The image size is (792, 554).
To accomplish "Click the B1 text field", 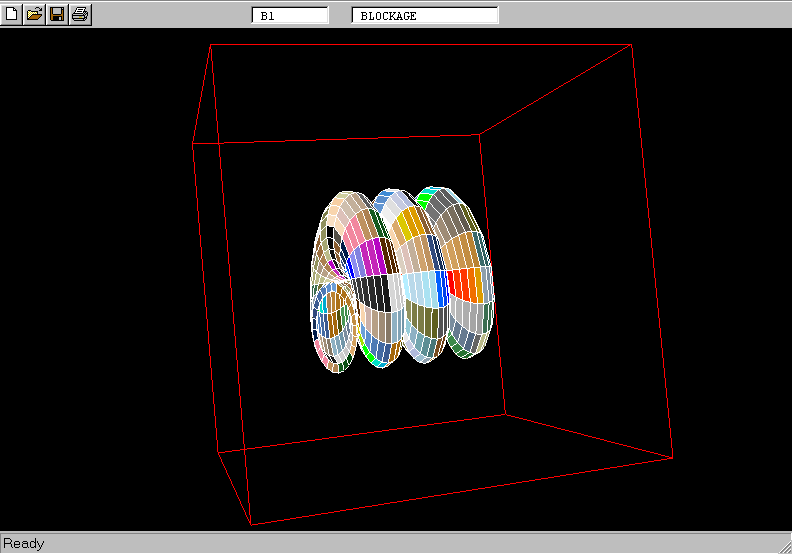I will click(x=290, y=16).
